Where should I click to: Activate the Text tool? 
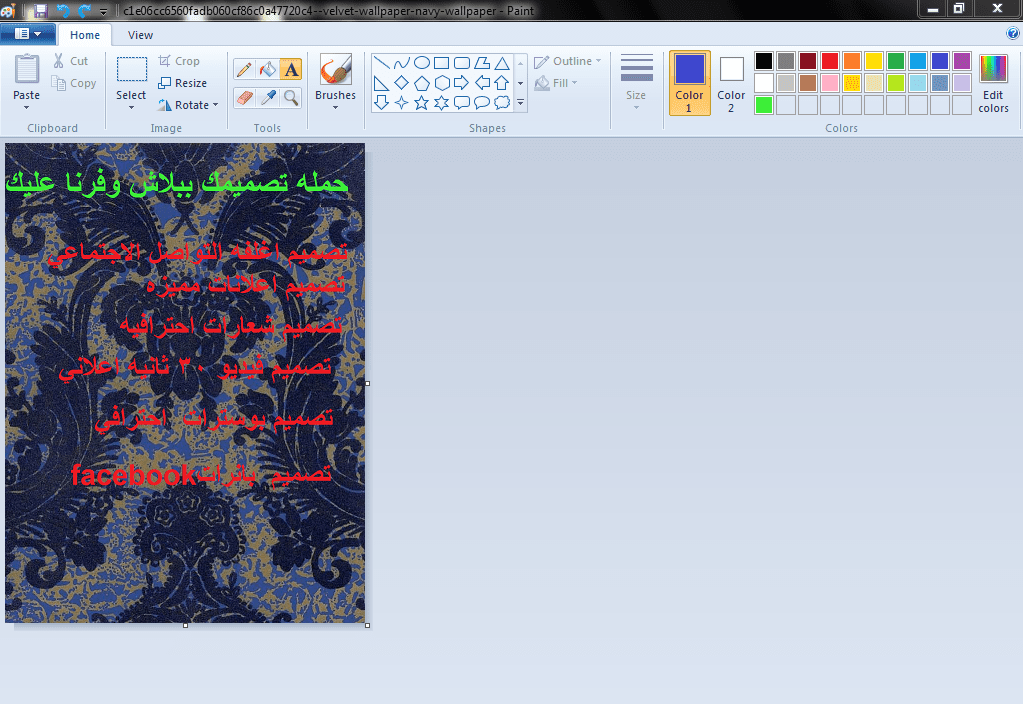[x=291, y=69]
